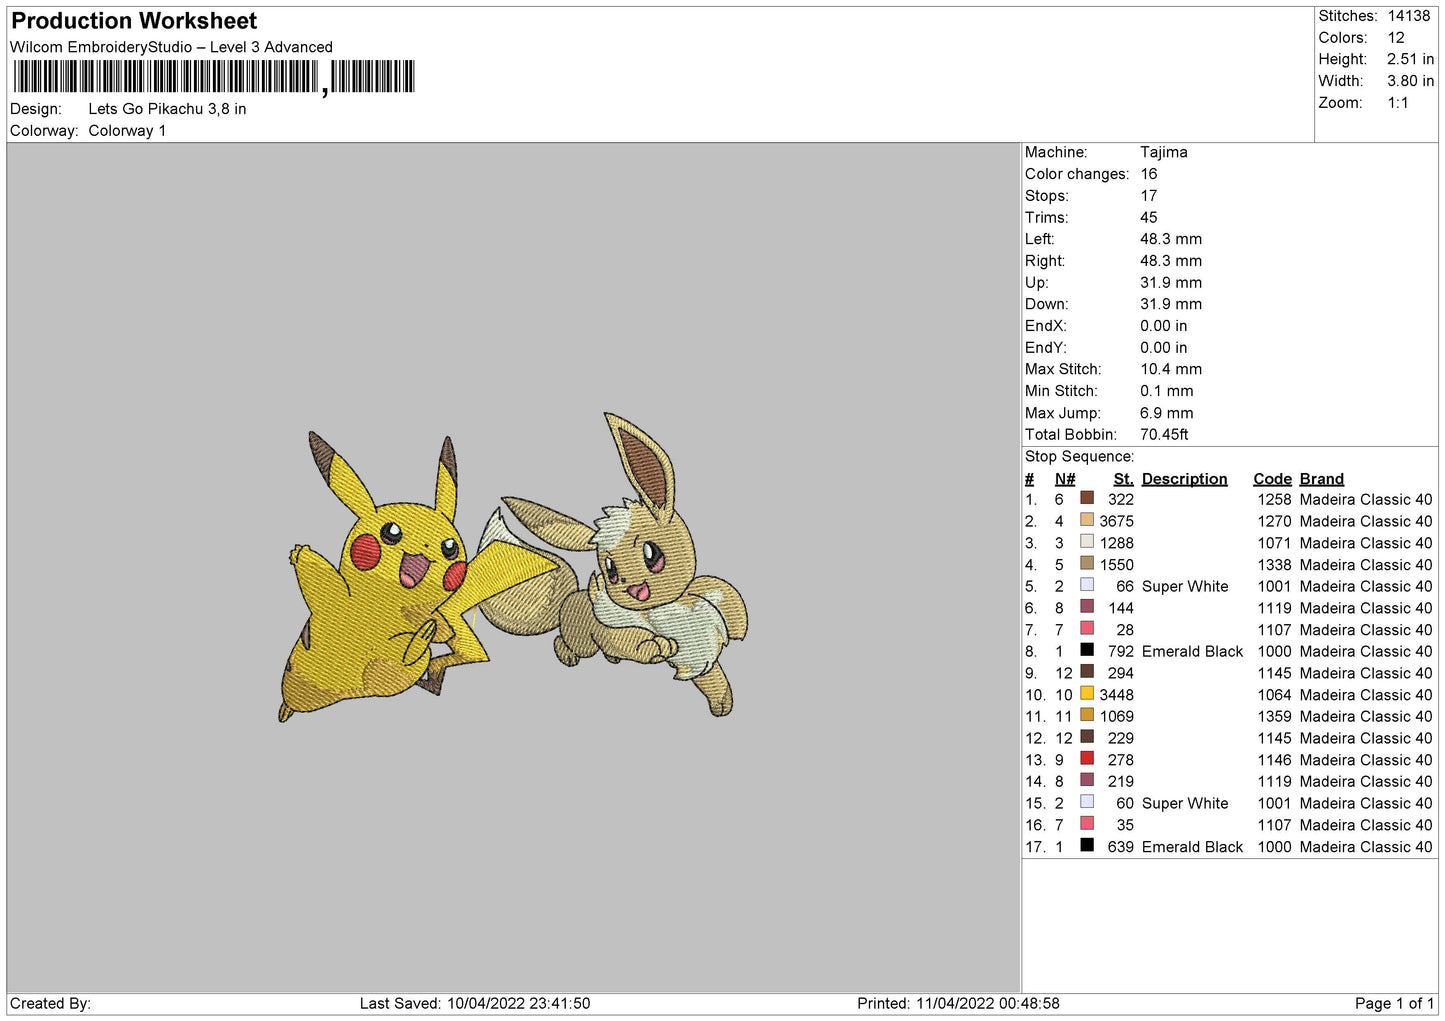
Task: Select the Code column header
Action: point(1272,479)
